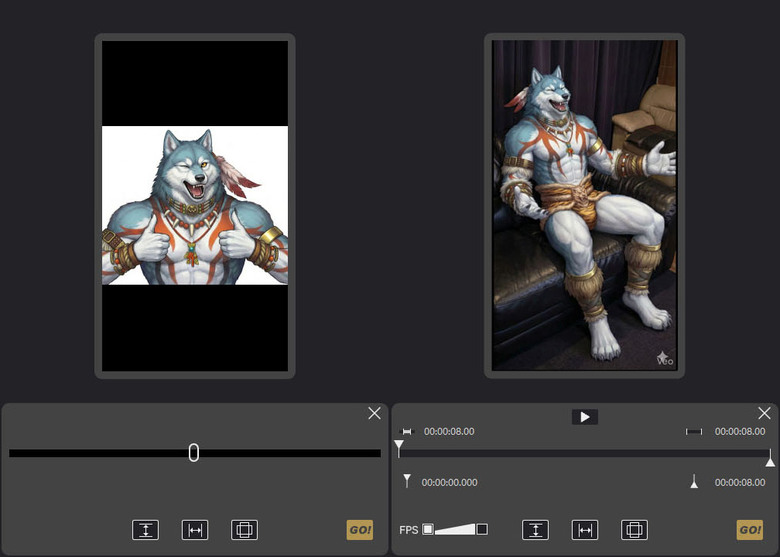The height and width of the screenshot is (557, 780).
Task: Click fit-to-height icon in left panel
Action: coord(146,530)
